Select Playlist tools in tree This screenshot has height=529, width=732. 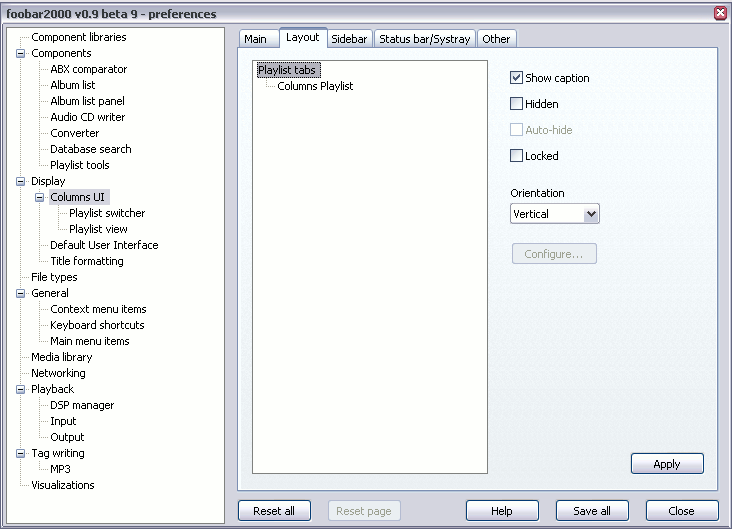pyautogui.click(x=80, y=165)
